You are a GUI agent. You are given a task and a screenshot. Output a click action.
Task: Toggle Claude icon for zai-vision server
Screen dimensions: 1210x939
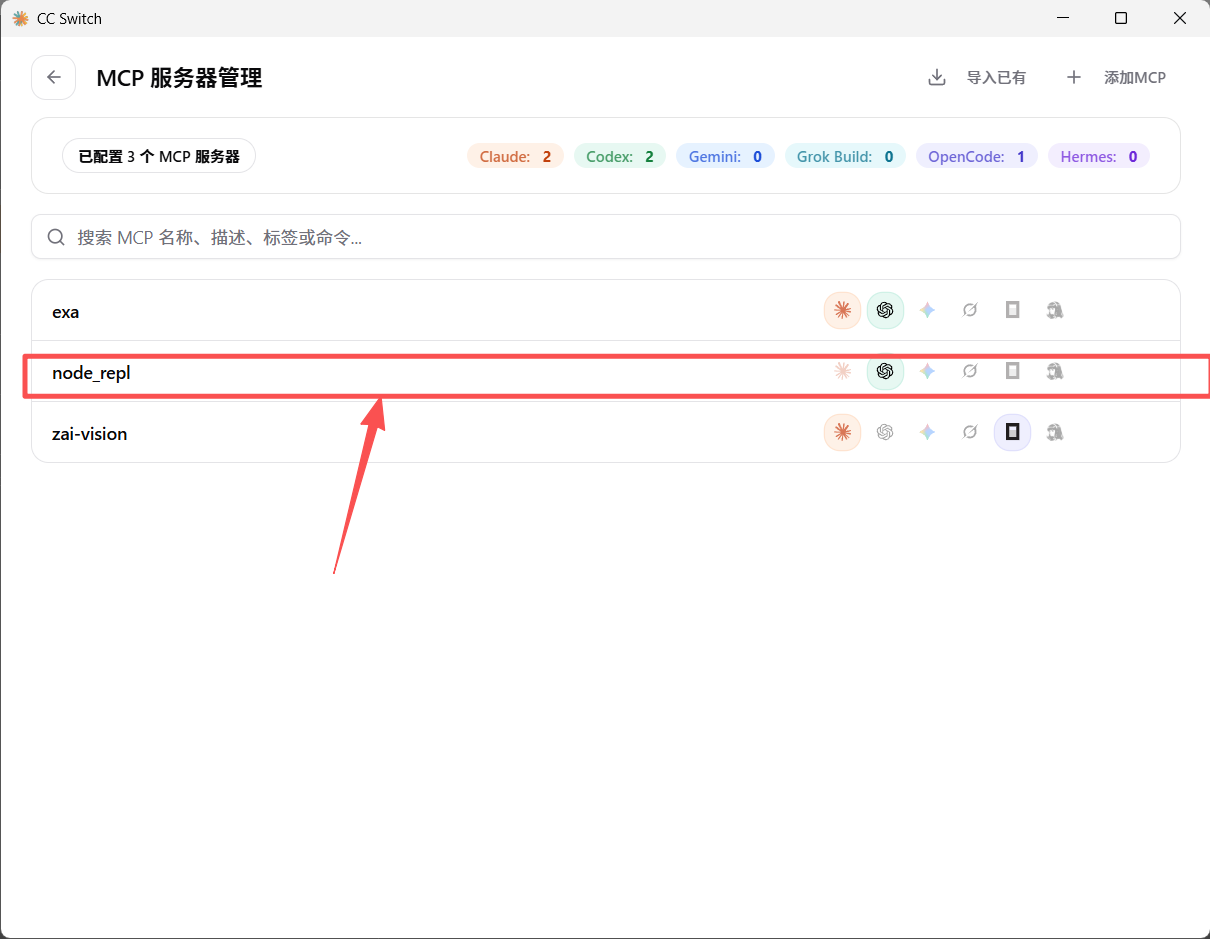coord(842,432)
